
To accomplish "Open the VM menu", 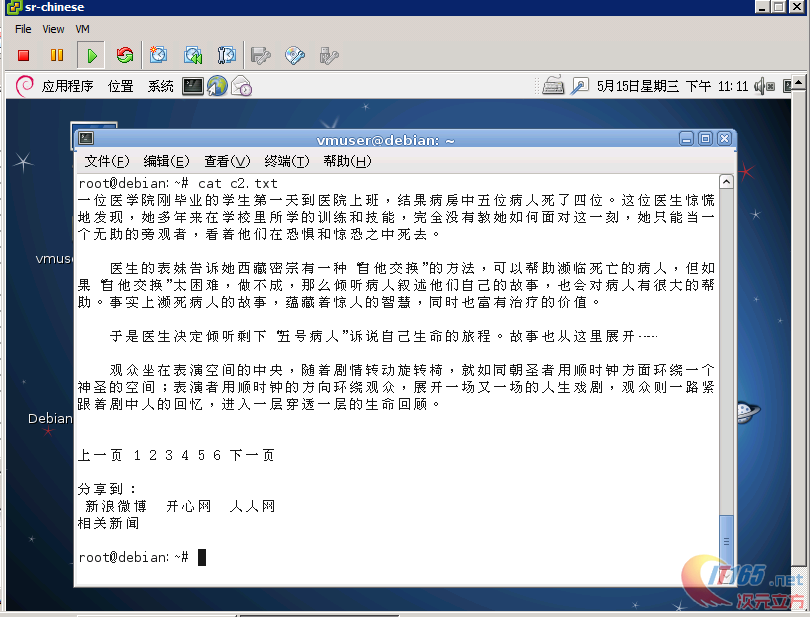I will (83, 29).
